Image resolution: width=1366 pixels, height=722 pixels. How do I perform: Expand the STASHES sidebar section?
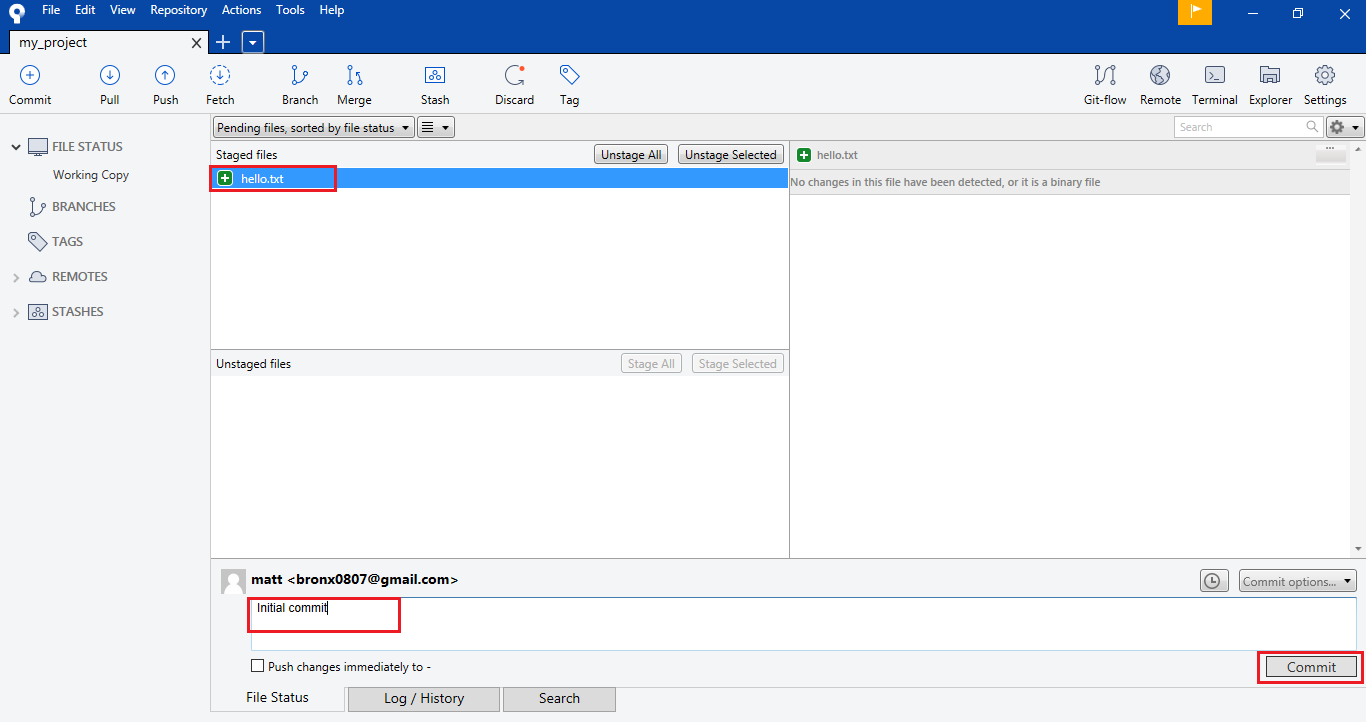click(16, 312)
